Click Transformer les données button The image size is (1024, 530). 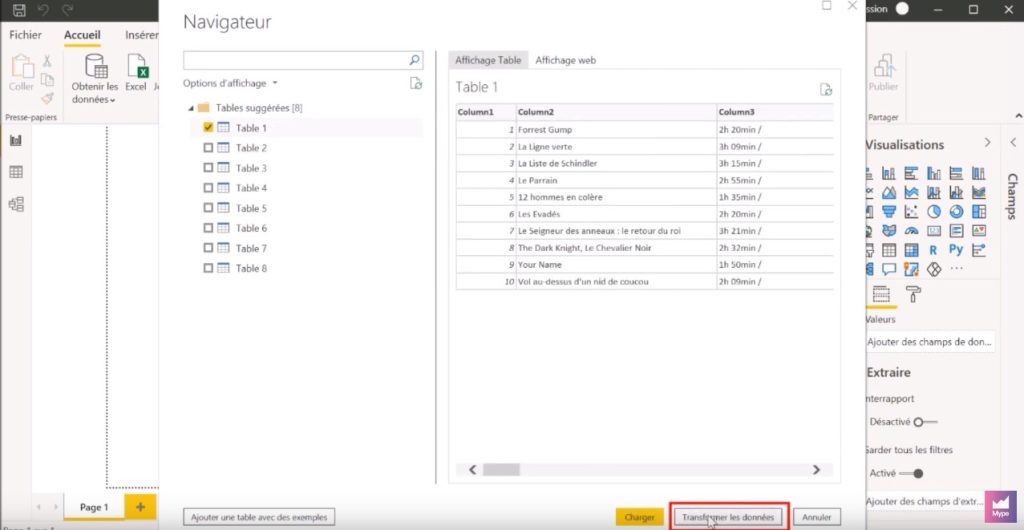[728, 517]
